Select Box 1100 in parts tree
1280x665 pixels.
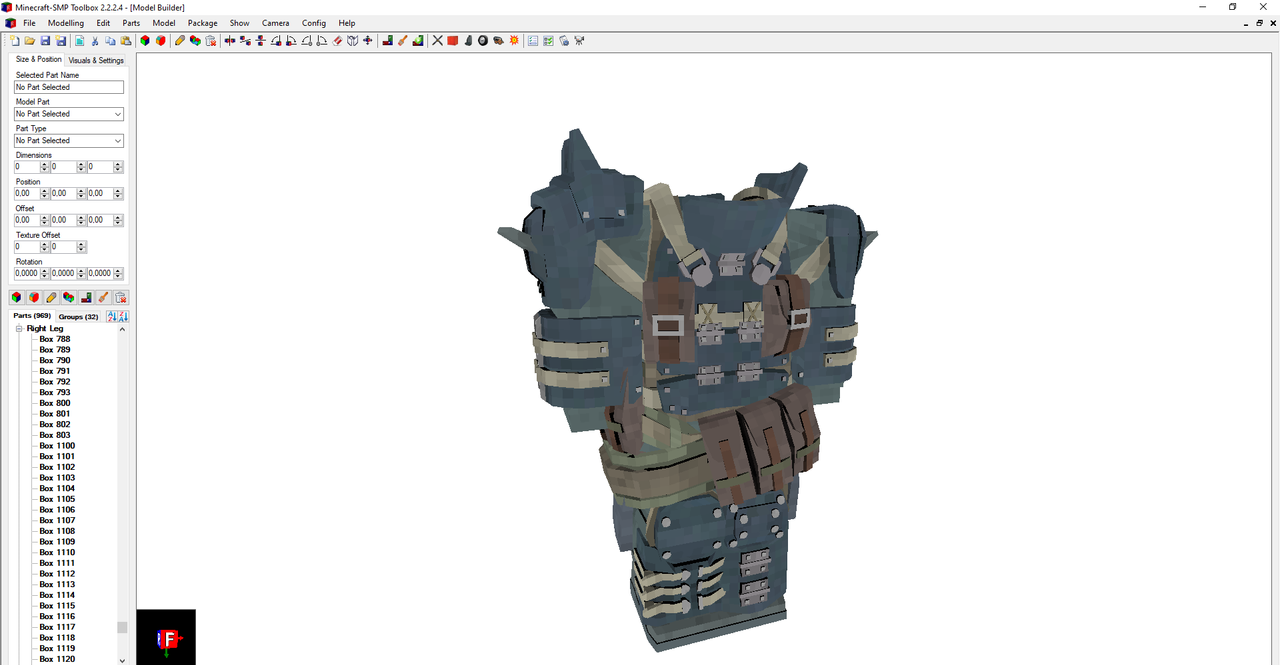point(57,446)
